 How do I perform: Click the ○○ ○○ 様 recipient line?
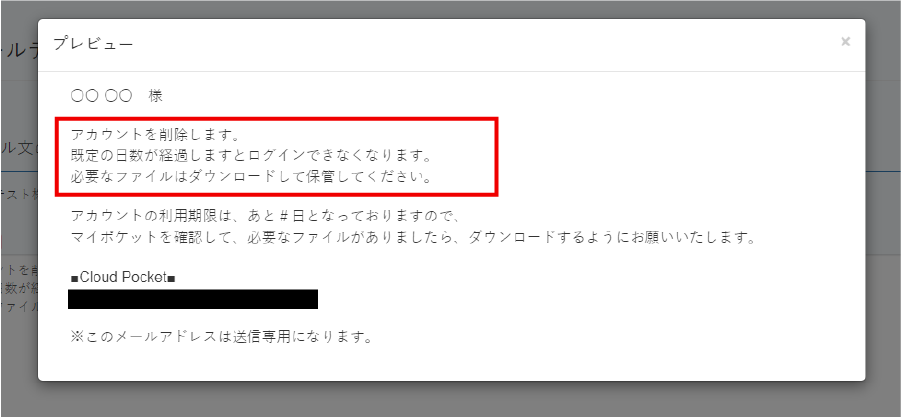(117, 96)
